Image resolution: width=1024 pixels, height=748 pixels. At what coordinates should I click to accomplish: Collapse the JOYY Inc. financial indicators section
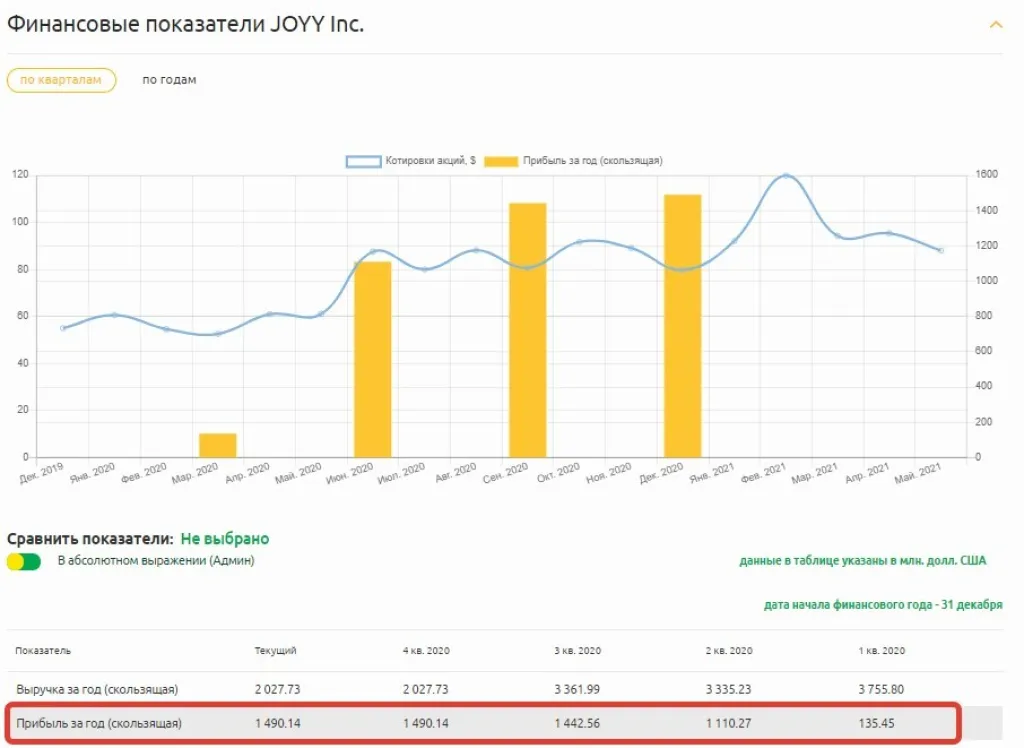tap(995, 24)
